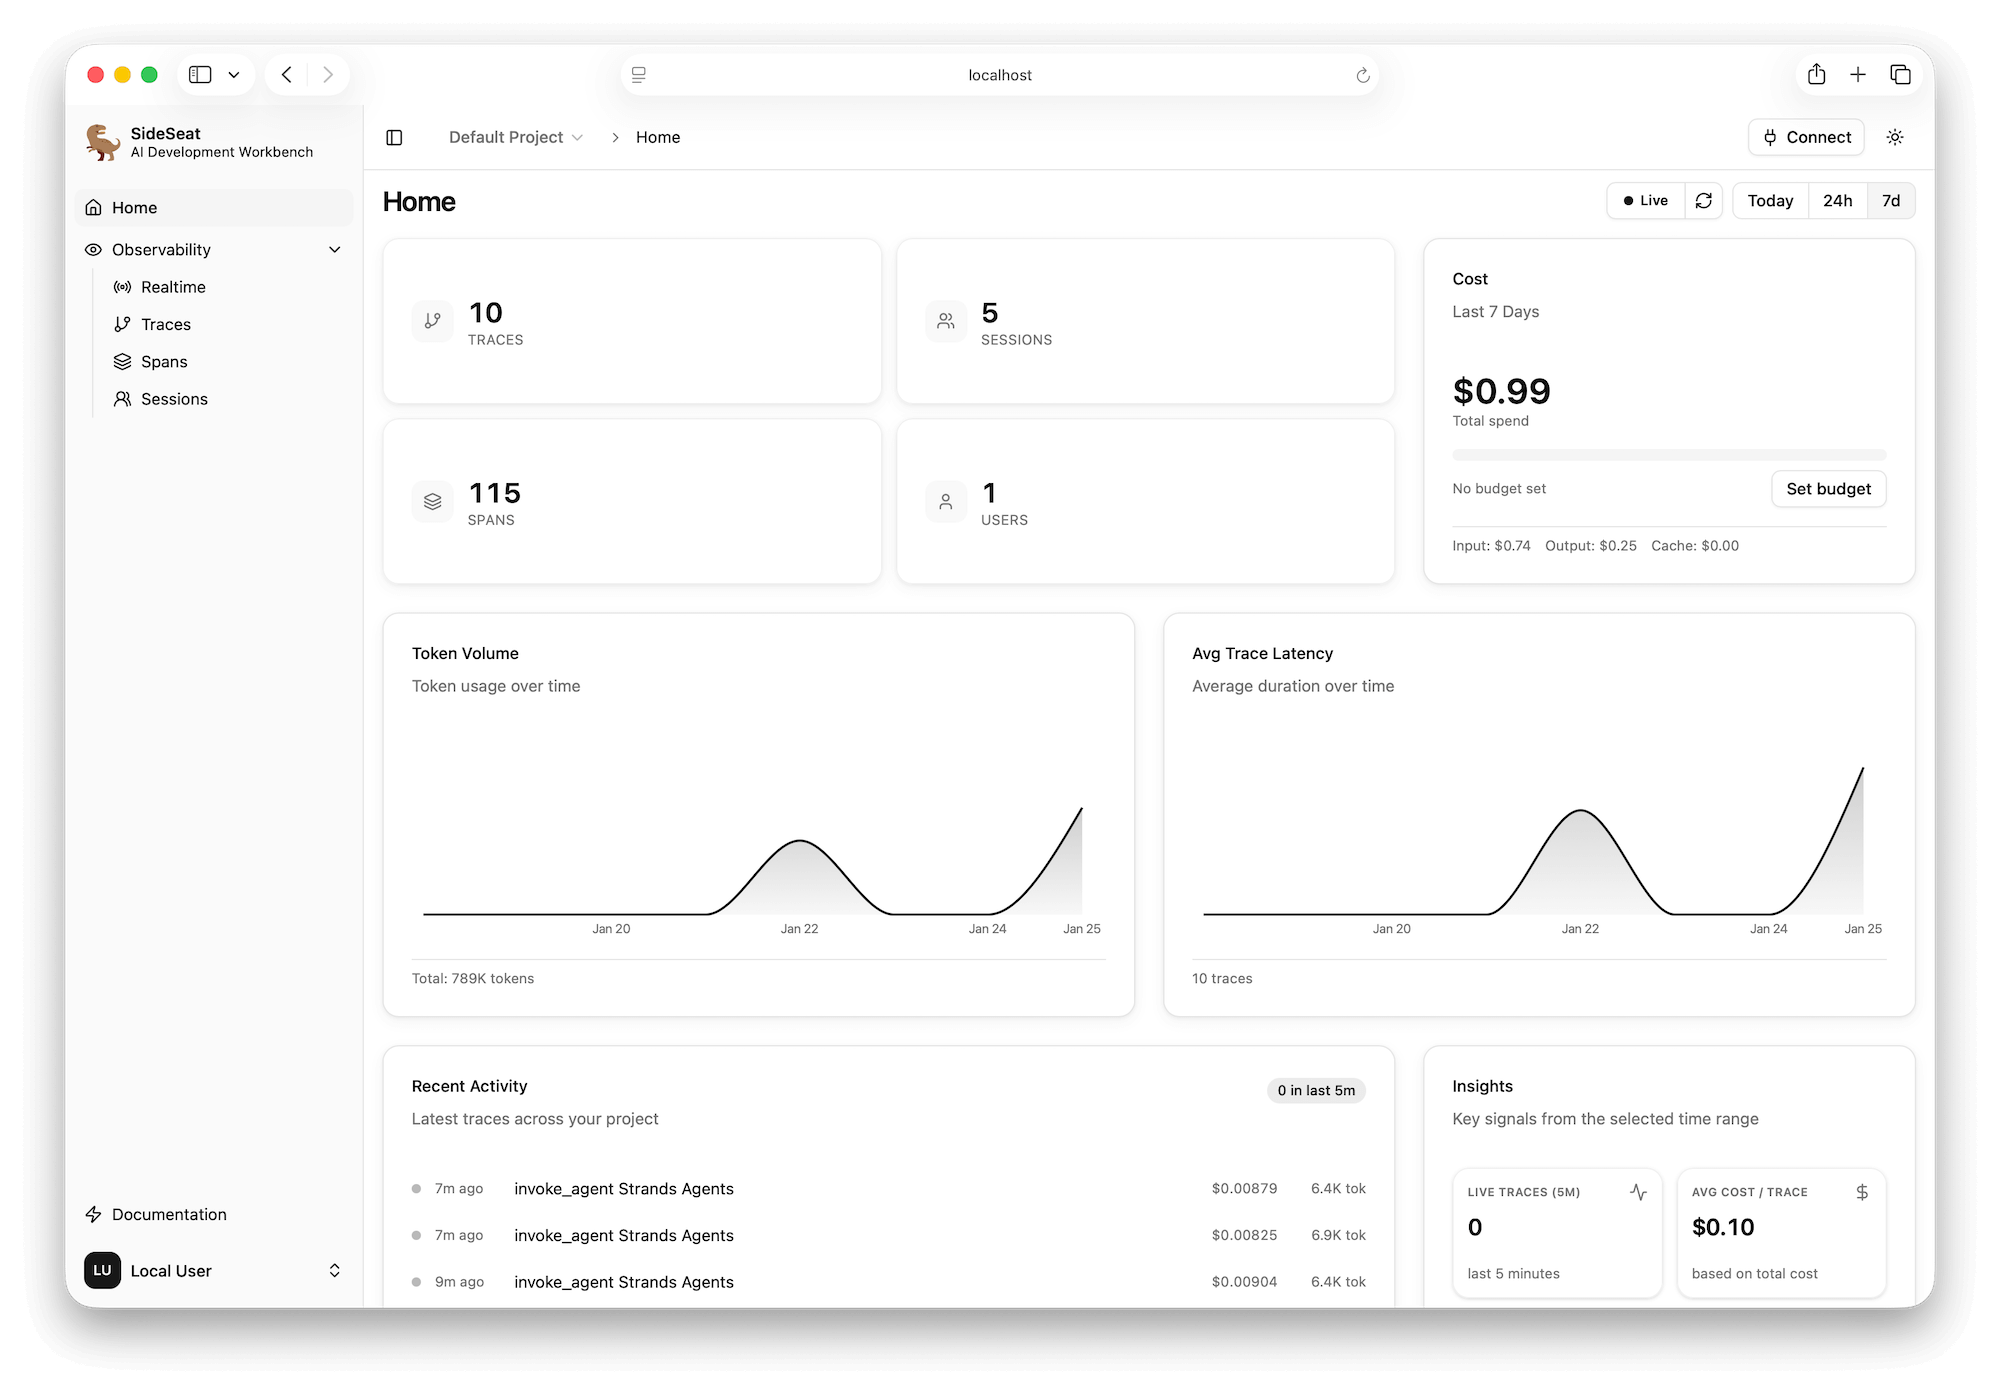Open Traces from the Observability section
Screen dimensions: 2000x1394
click(165, 324)
